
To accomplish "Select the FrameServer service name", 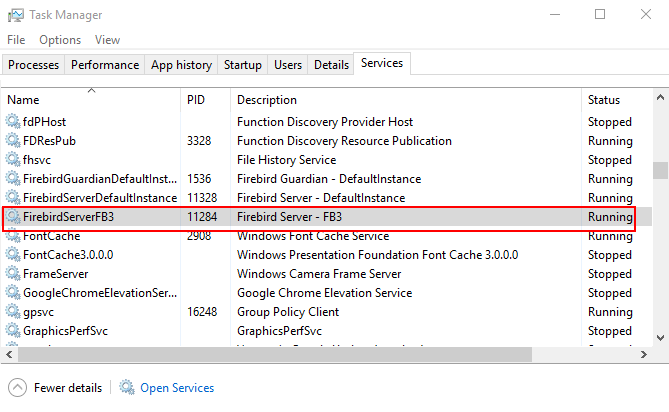I will 55,274.
